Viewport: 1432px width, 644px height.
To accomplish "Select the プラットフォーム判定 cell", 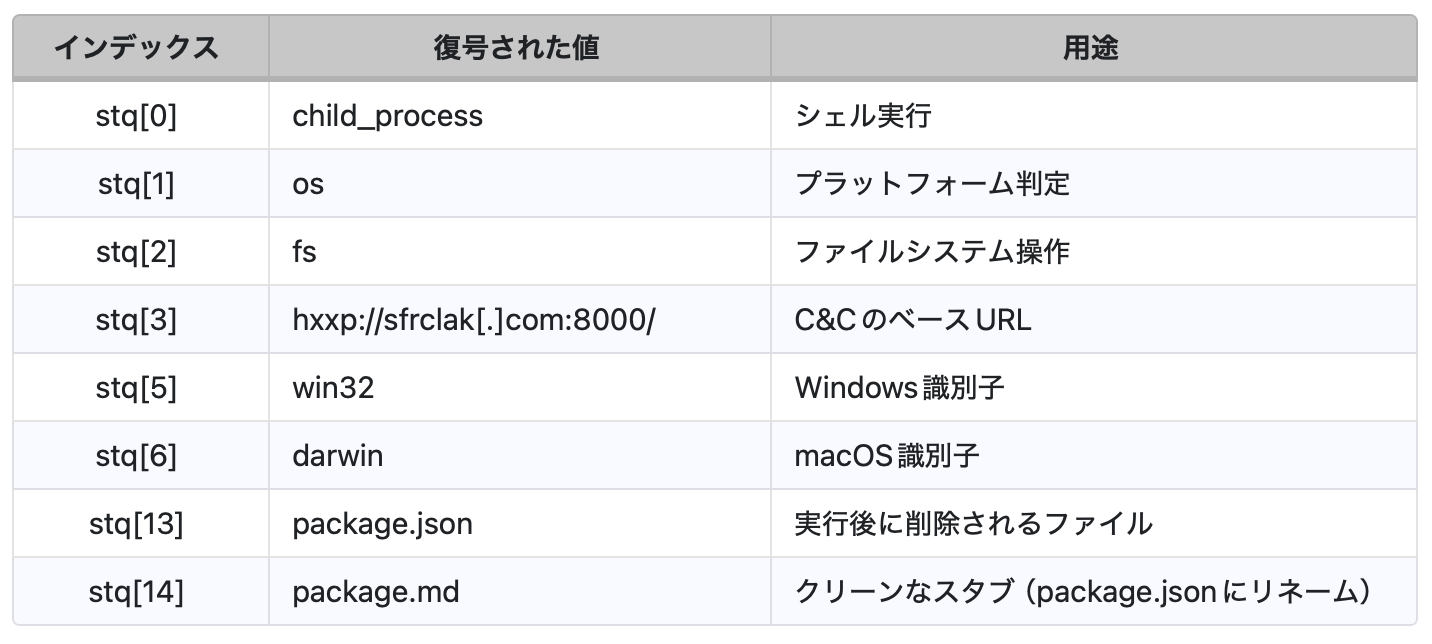I will pos(932,184).
